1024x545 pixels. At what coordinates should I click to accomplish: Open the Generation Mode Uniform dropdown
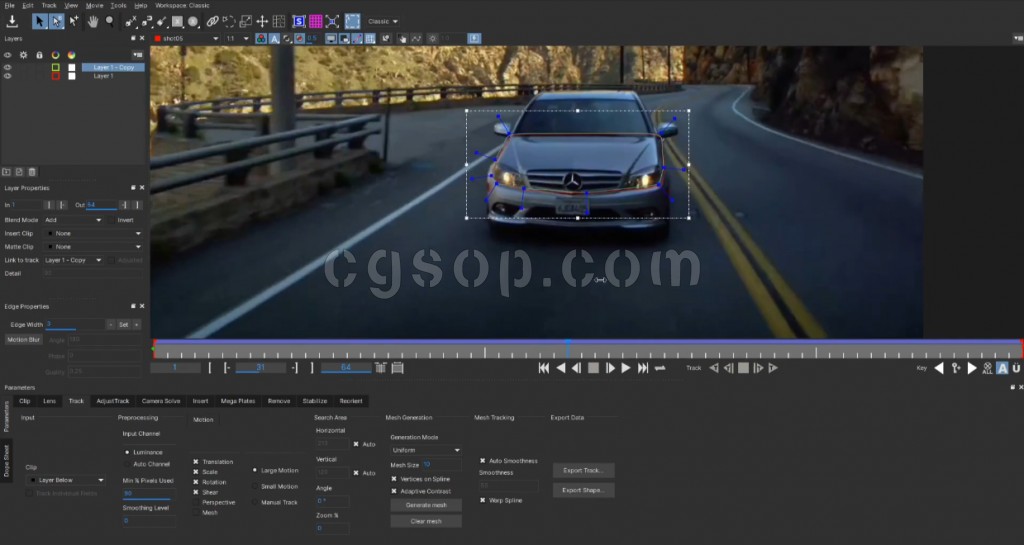tap(426, 450)
